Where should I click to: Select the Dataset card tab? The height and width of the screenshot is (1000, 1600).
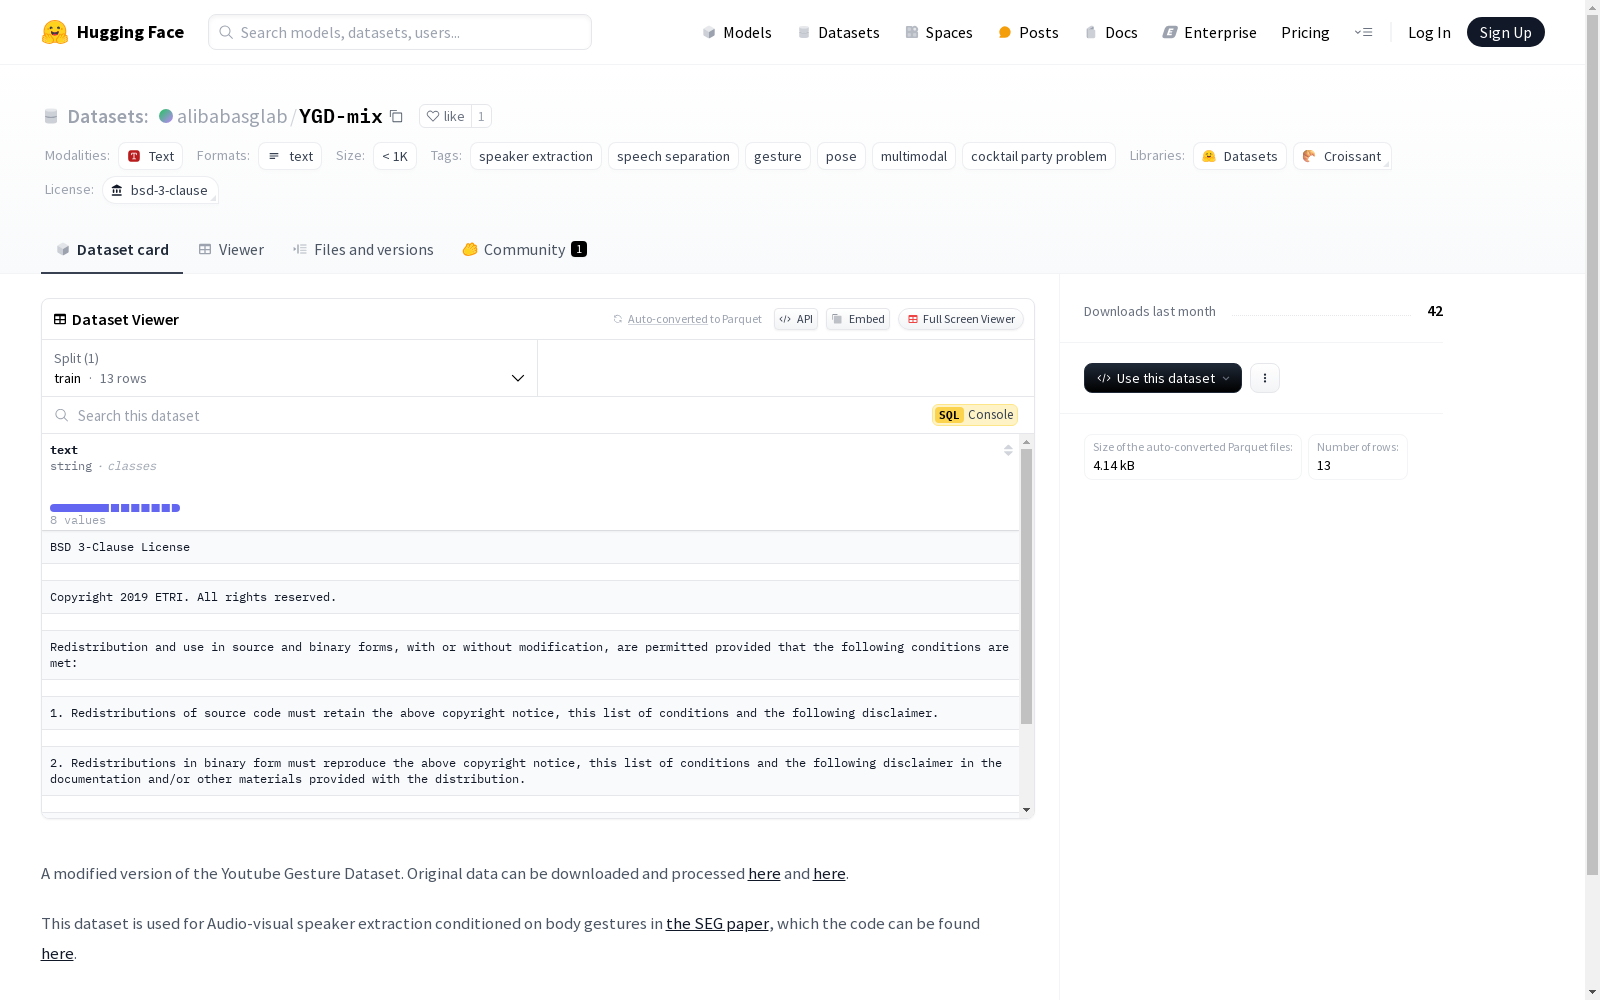click(x=112, y=250)
